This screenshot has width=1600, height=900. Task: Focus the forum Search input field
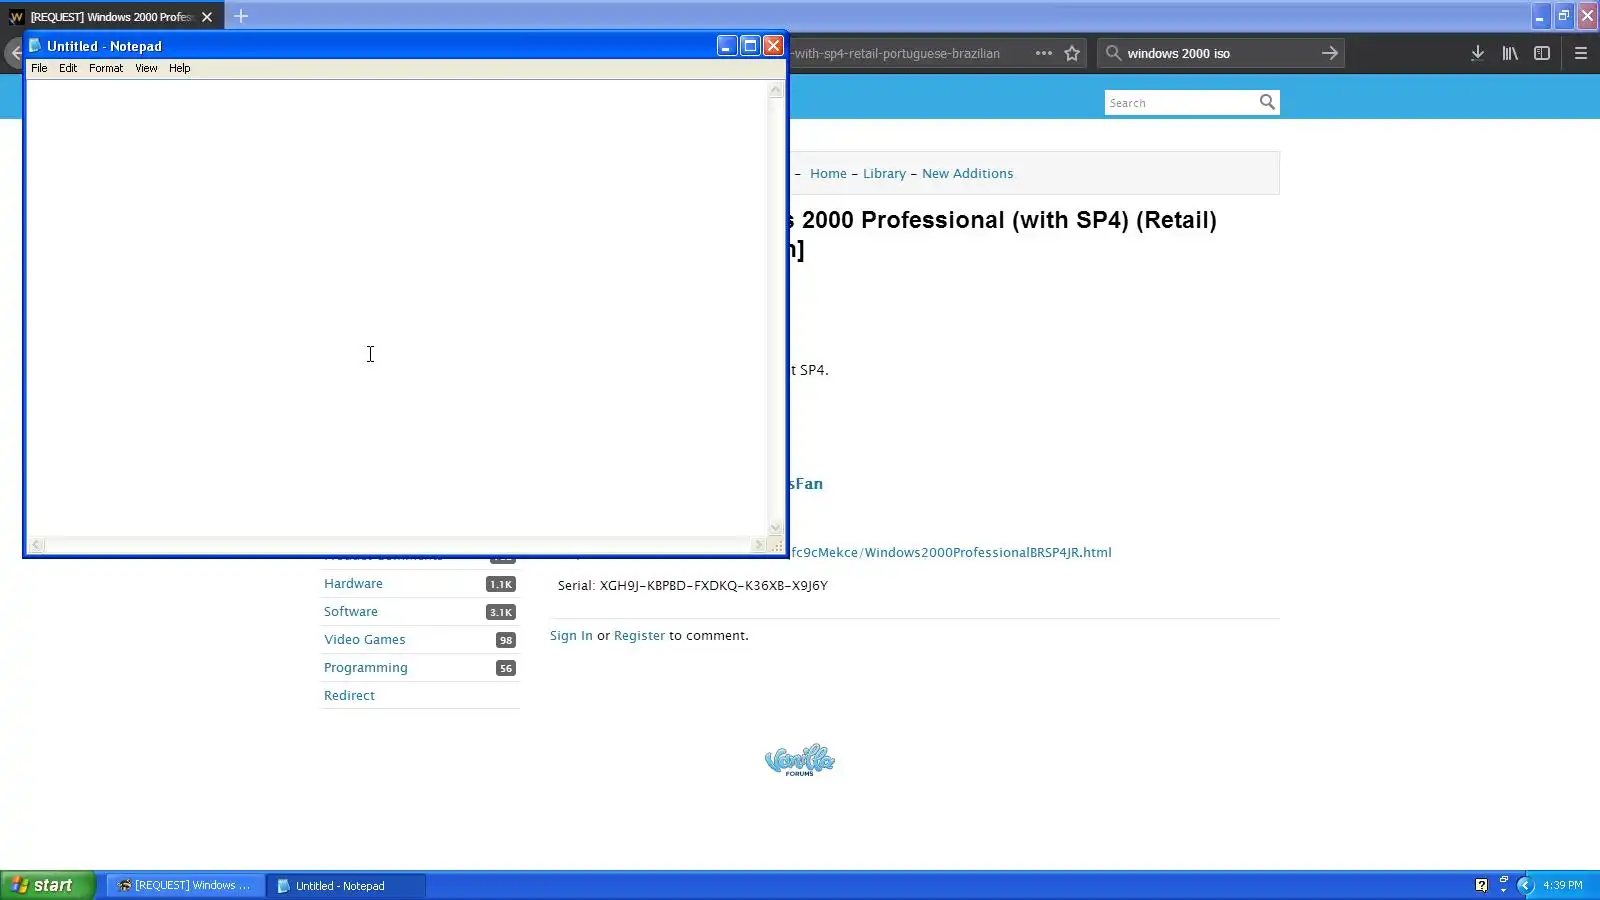[1180, 102]
